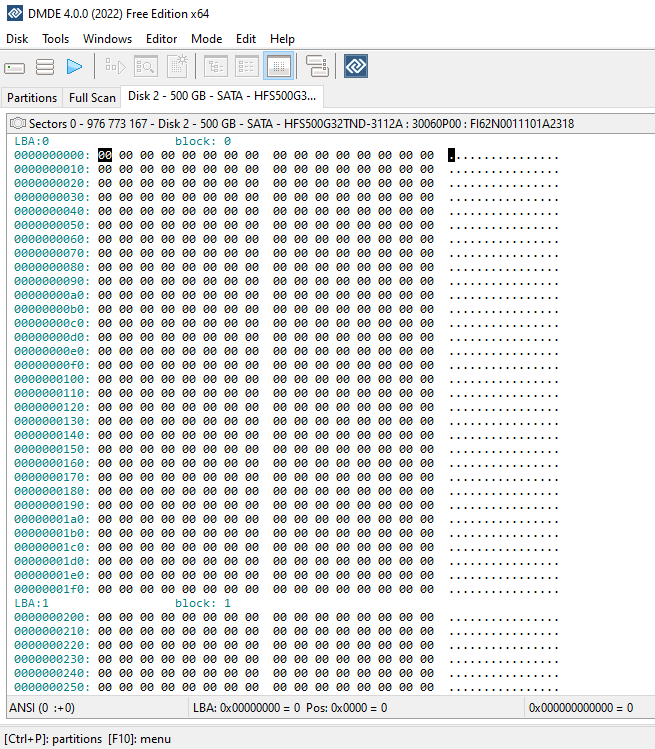This screenshot has height=749, width=655.
Task: Click ASCII column of row 0000000210
Action: (x=504, y=631)
